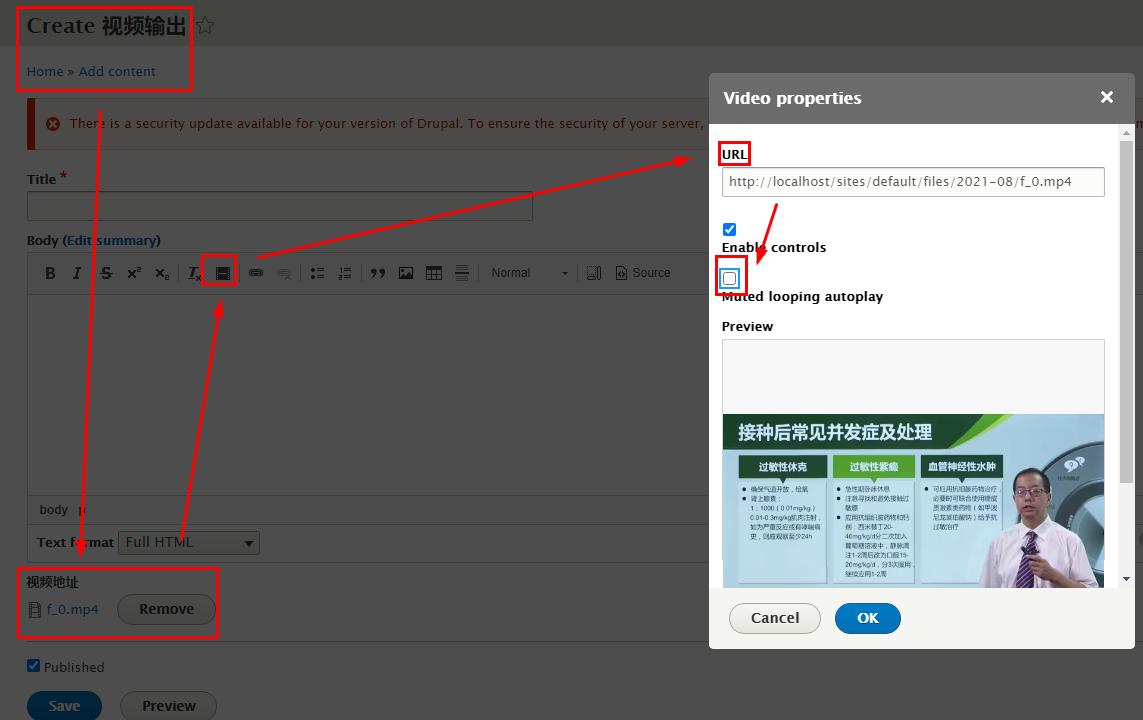
Task: Click the dialog scrollbar up arrow
Action: click(1126, 133)
